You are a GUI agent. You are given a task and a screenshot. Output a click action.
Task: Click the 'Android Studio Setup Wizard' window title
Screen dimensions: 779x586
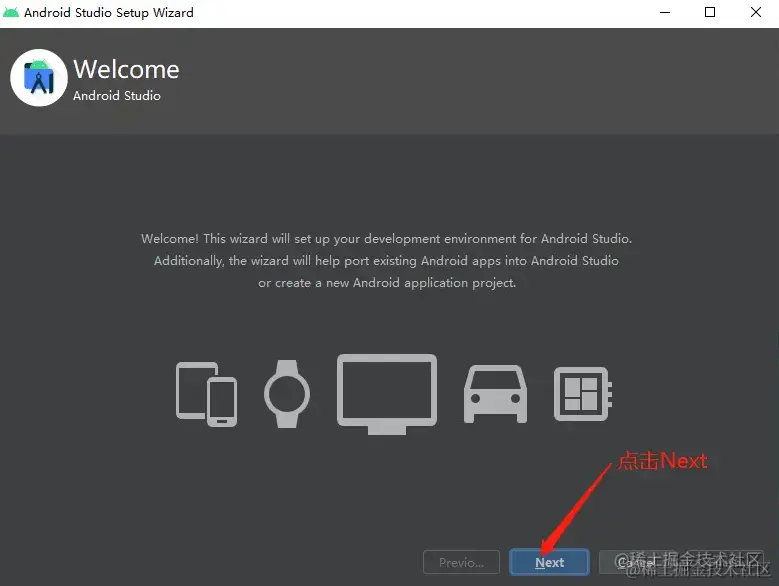pos(109,12)
